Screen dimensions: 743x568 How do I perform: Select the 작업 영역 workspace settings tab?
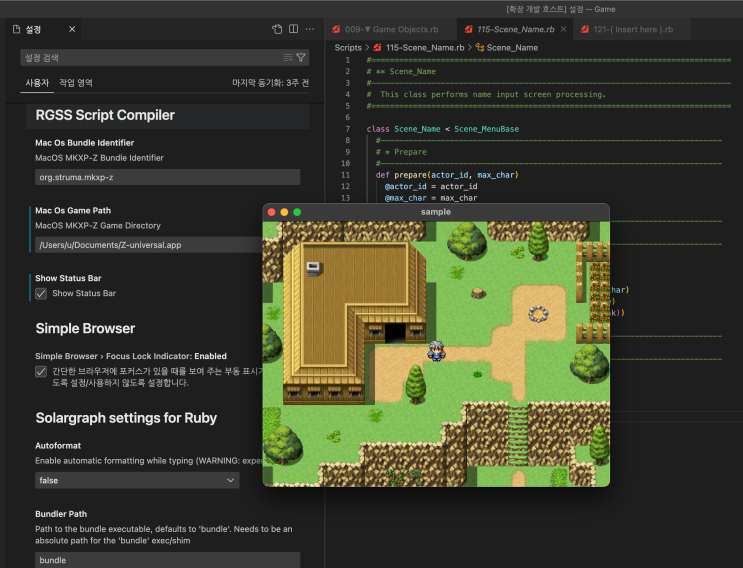[x=76, y=83]
